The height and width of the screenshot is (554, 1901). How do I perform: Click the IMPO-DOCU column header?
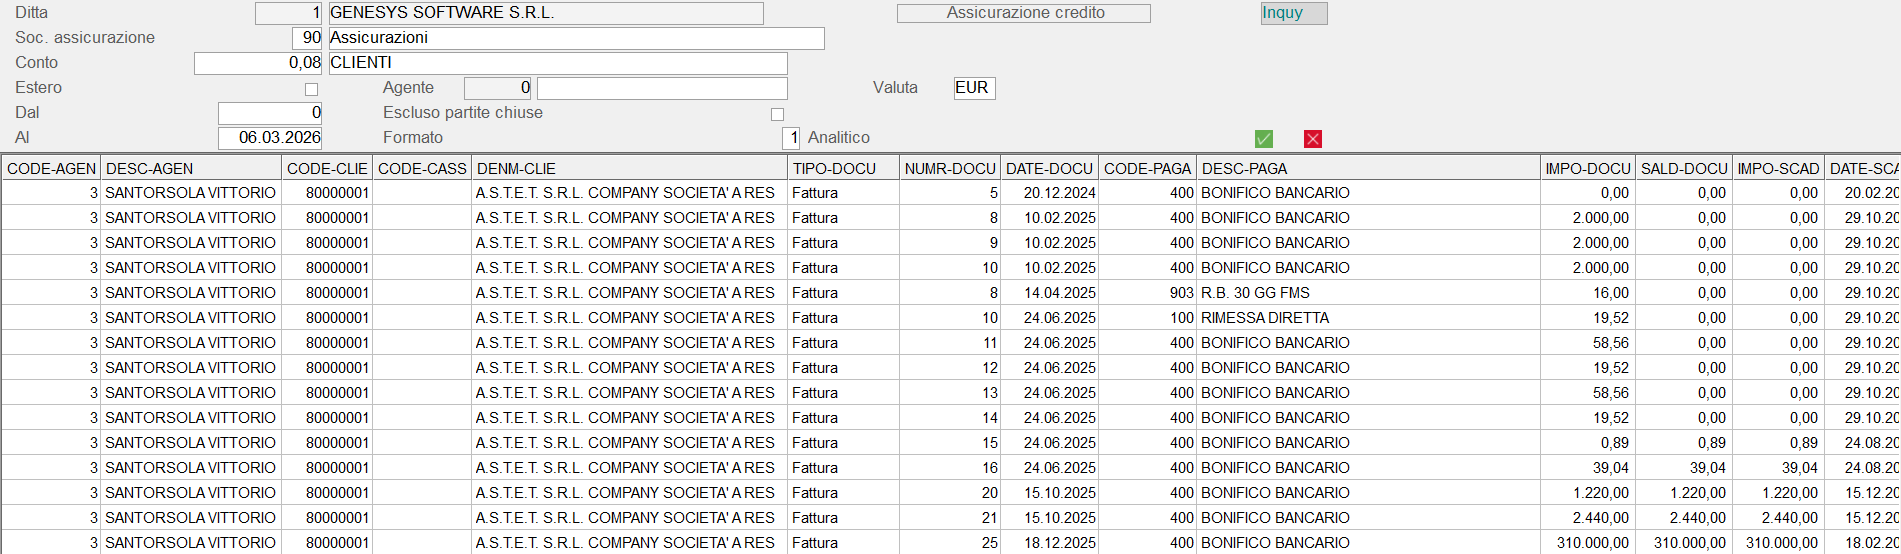click(x=1587, y=169)
